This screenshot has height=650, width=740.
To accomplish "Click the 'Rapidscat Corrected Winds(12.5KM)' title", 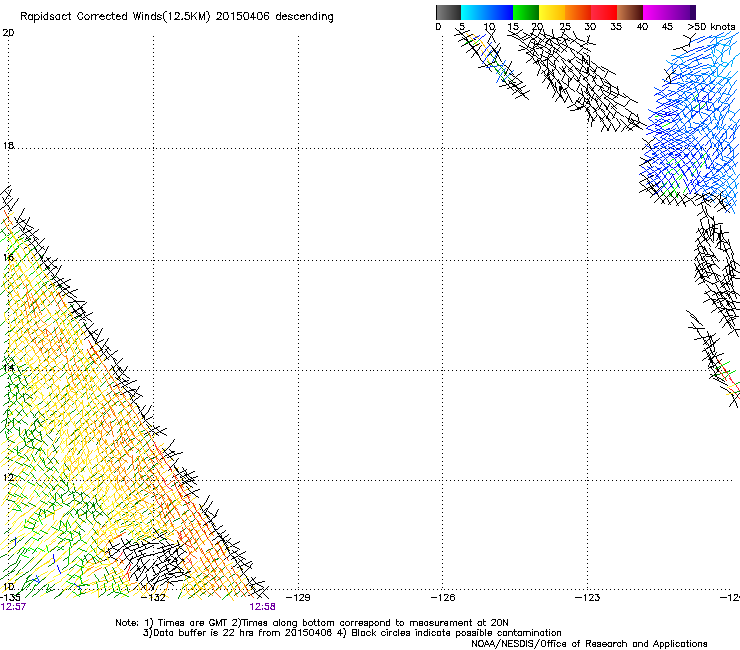I will tap(115, 17).
